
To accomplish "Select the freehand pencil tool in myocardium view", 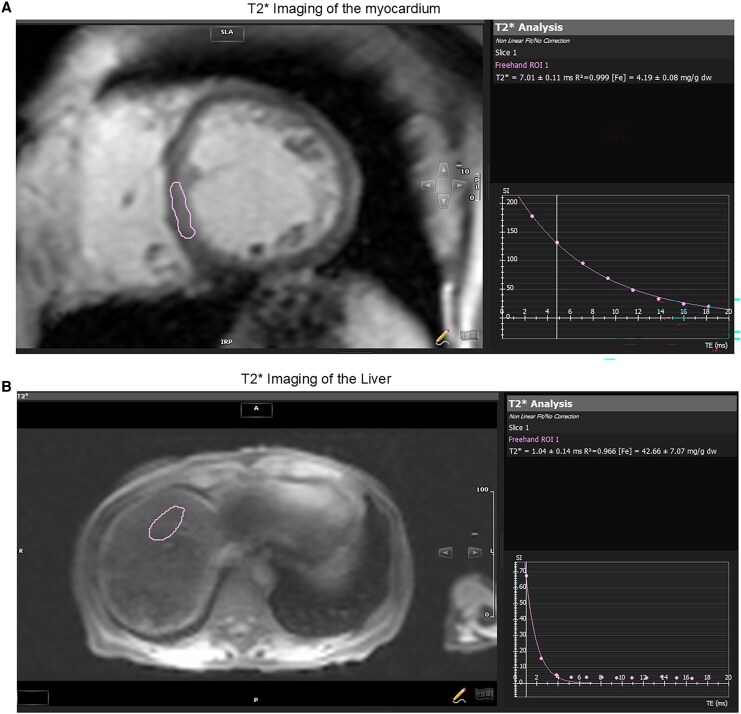I will point(443,337).
